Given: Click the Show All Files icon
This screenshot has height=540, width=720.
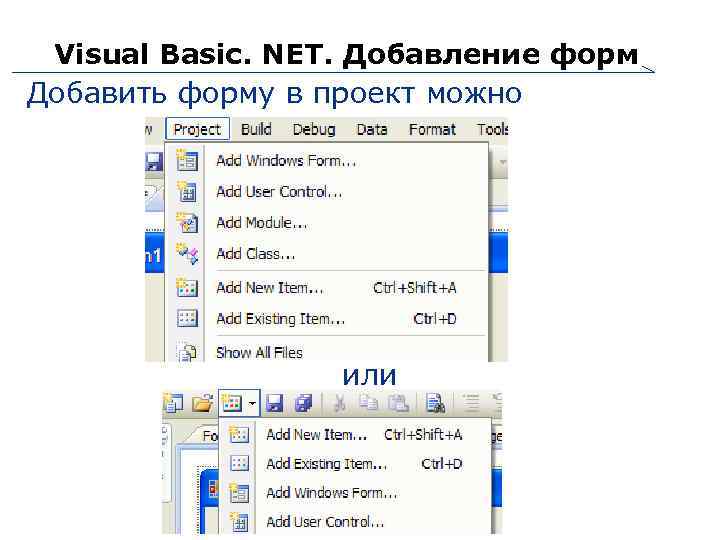Looking at the screenshot, I should pos(187,353).
